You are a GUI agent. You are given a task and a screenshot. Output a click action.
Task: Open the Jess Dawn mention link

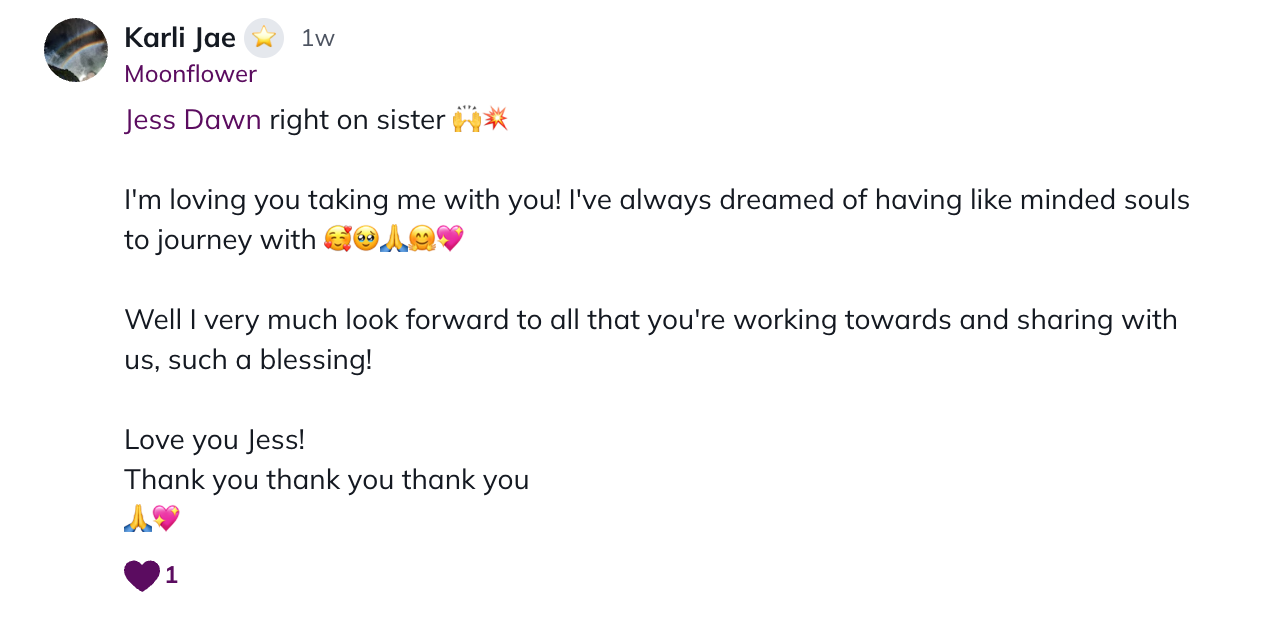pos(193,120)
